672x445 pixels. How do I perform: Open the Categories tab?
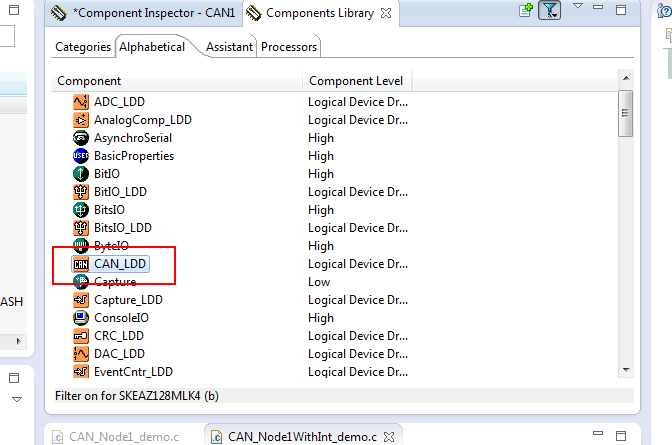tap(83, 47)
